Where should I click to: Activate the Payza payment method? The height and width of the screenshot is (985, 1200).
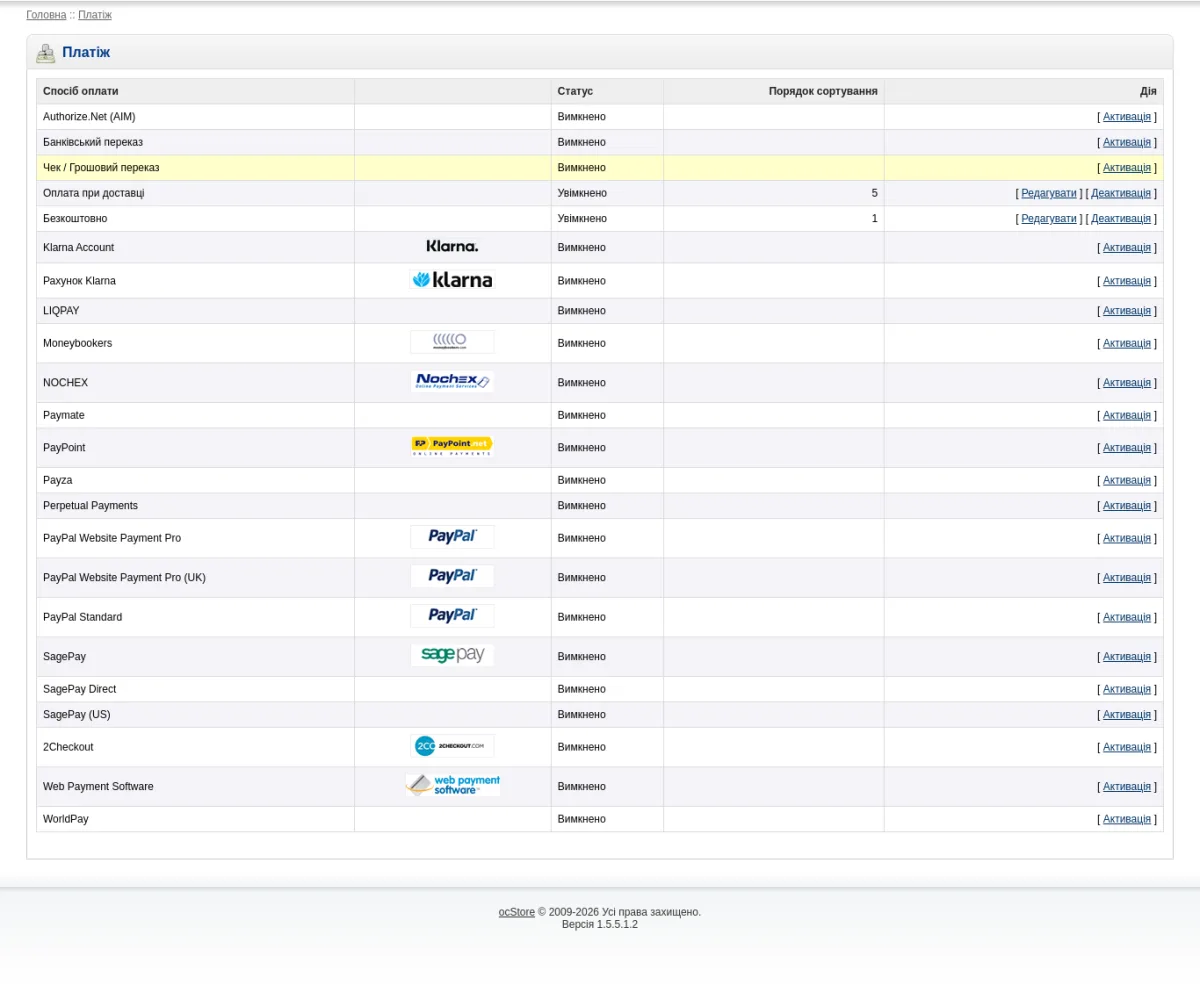coord(1127,480)
